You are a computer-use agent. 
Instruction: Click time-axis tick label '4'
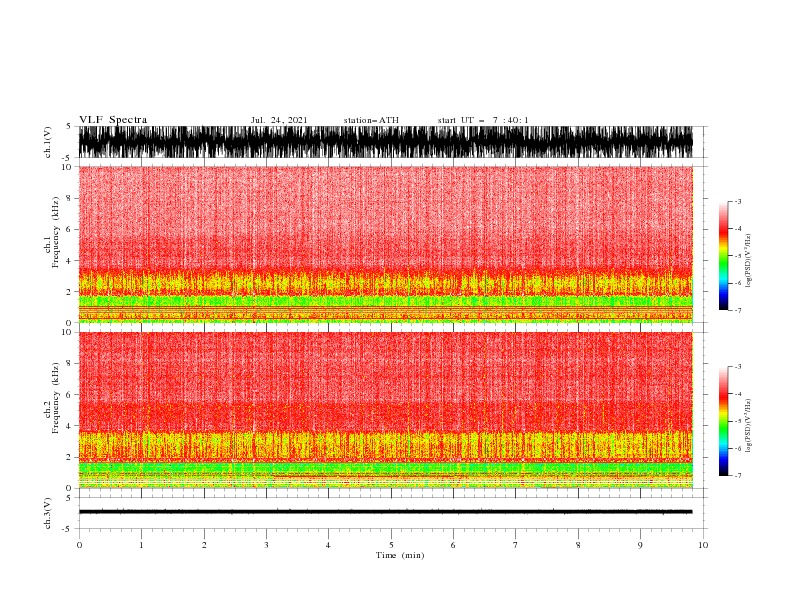pyautogui.click(x=328, y=545)
